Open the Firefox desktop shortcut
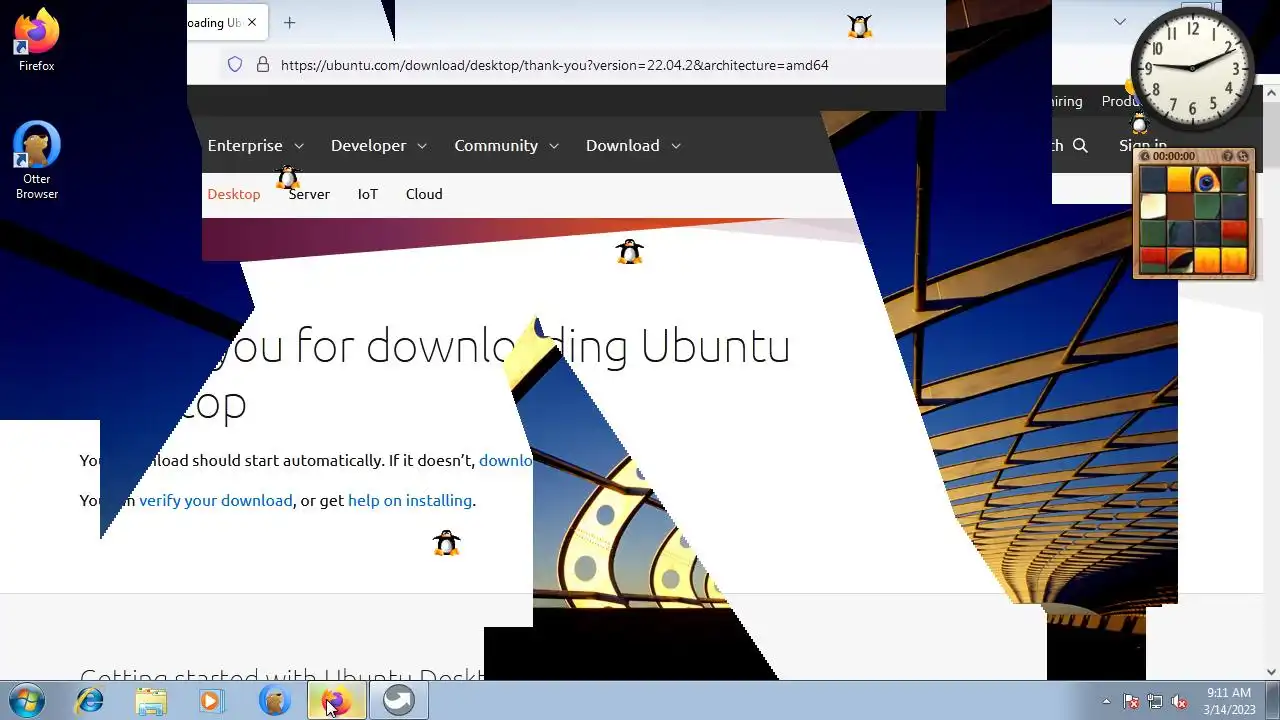This screenshot has width=1280, height=720. pos(37,40)
